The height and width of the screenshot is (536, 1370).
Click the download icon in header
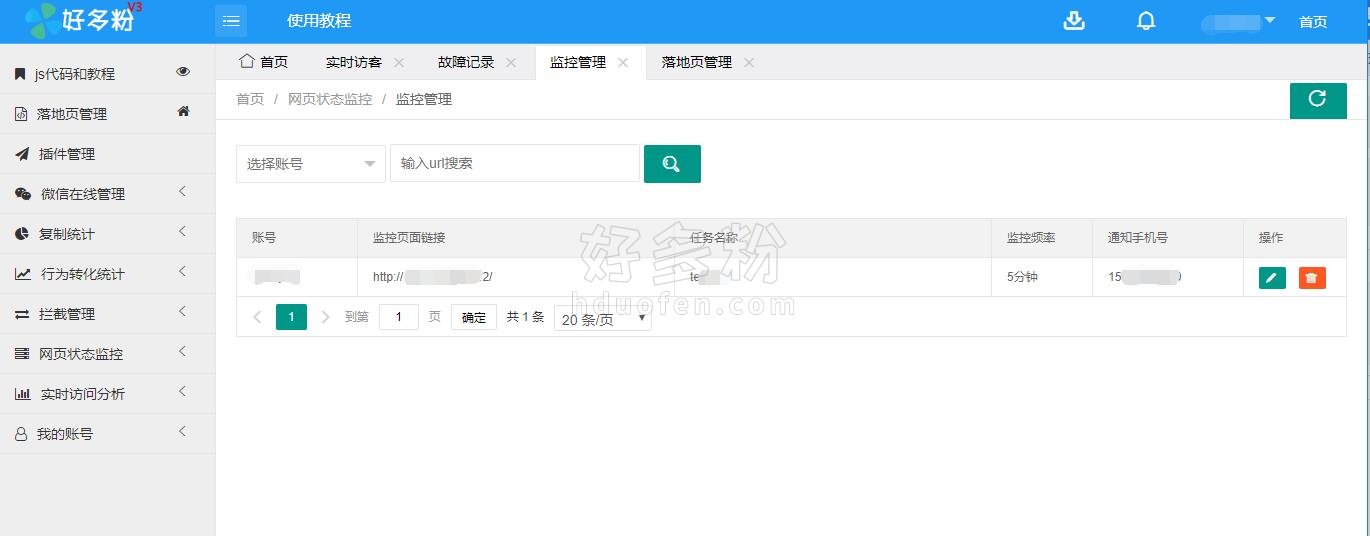[1074, 21]
